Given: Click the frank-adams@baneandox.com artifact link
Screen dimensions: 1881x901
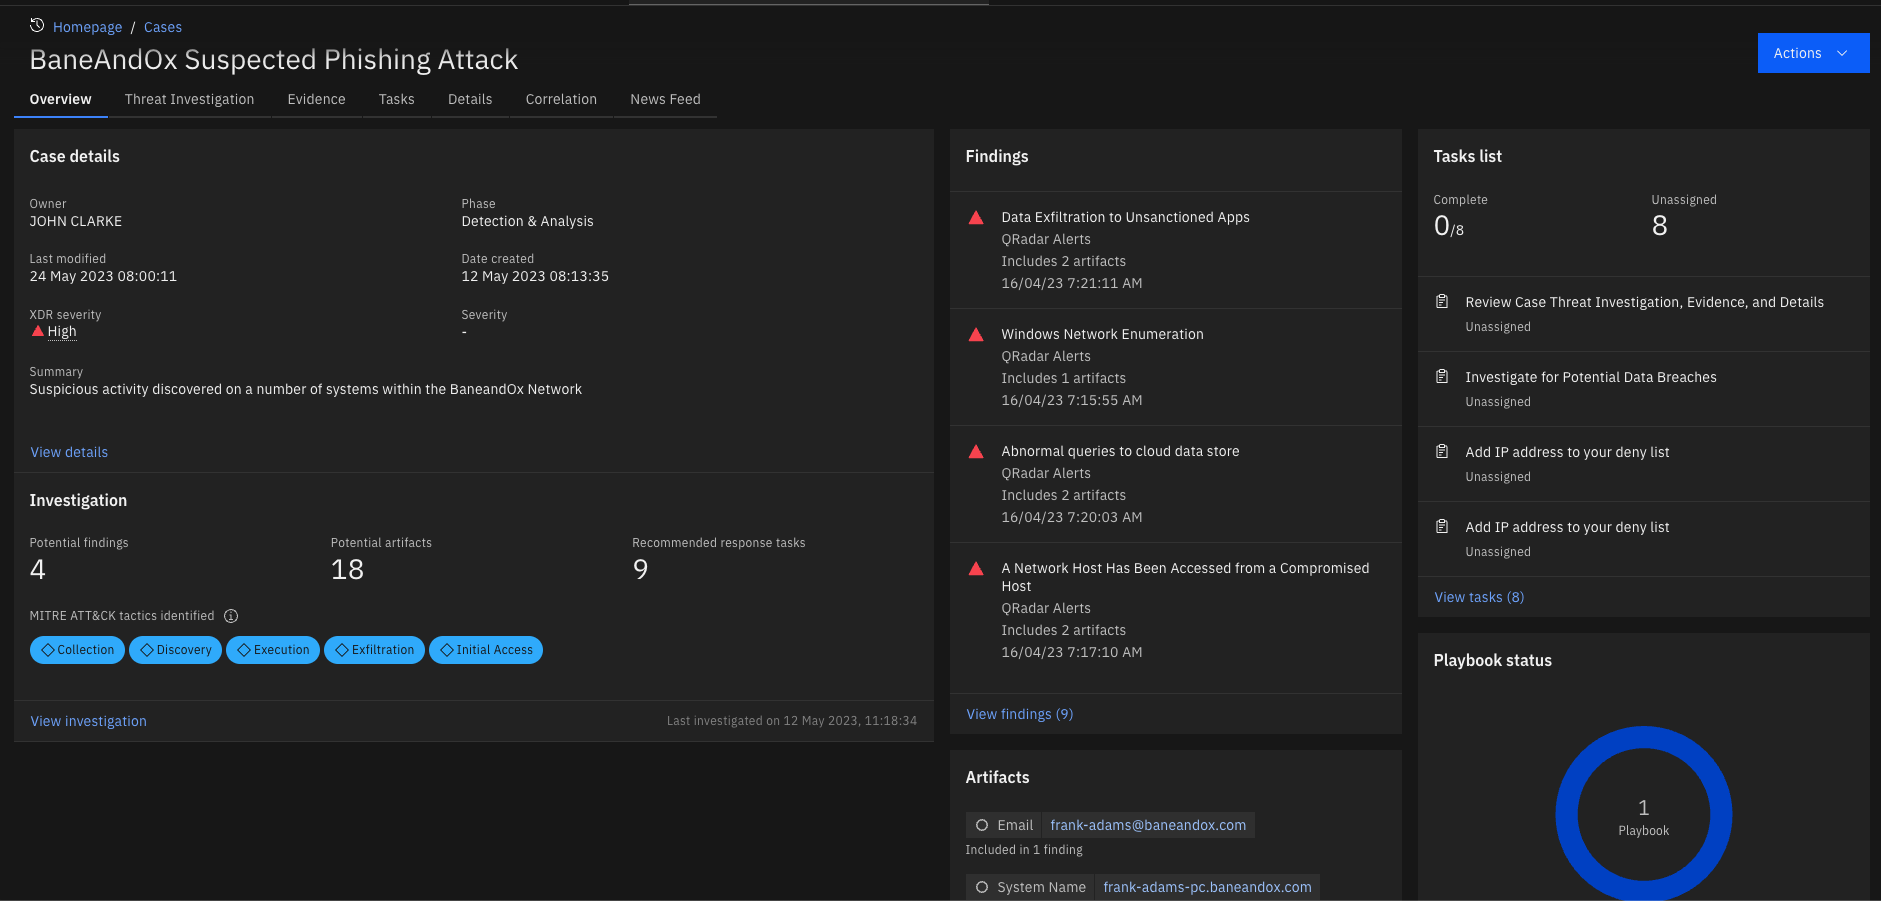Looking at the screenshot, I should click(1148, 824).
